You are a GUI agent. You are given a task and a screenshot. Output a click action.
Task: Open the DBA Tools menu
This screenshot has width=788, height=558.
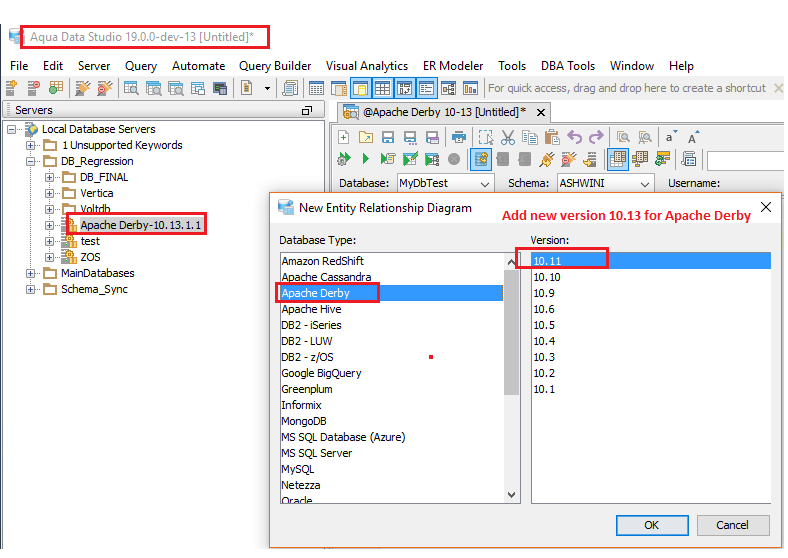(x=568, y=66)
